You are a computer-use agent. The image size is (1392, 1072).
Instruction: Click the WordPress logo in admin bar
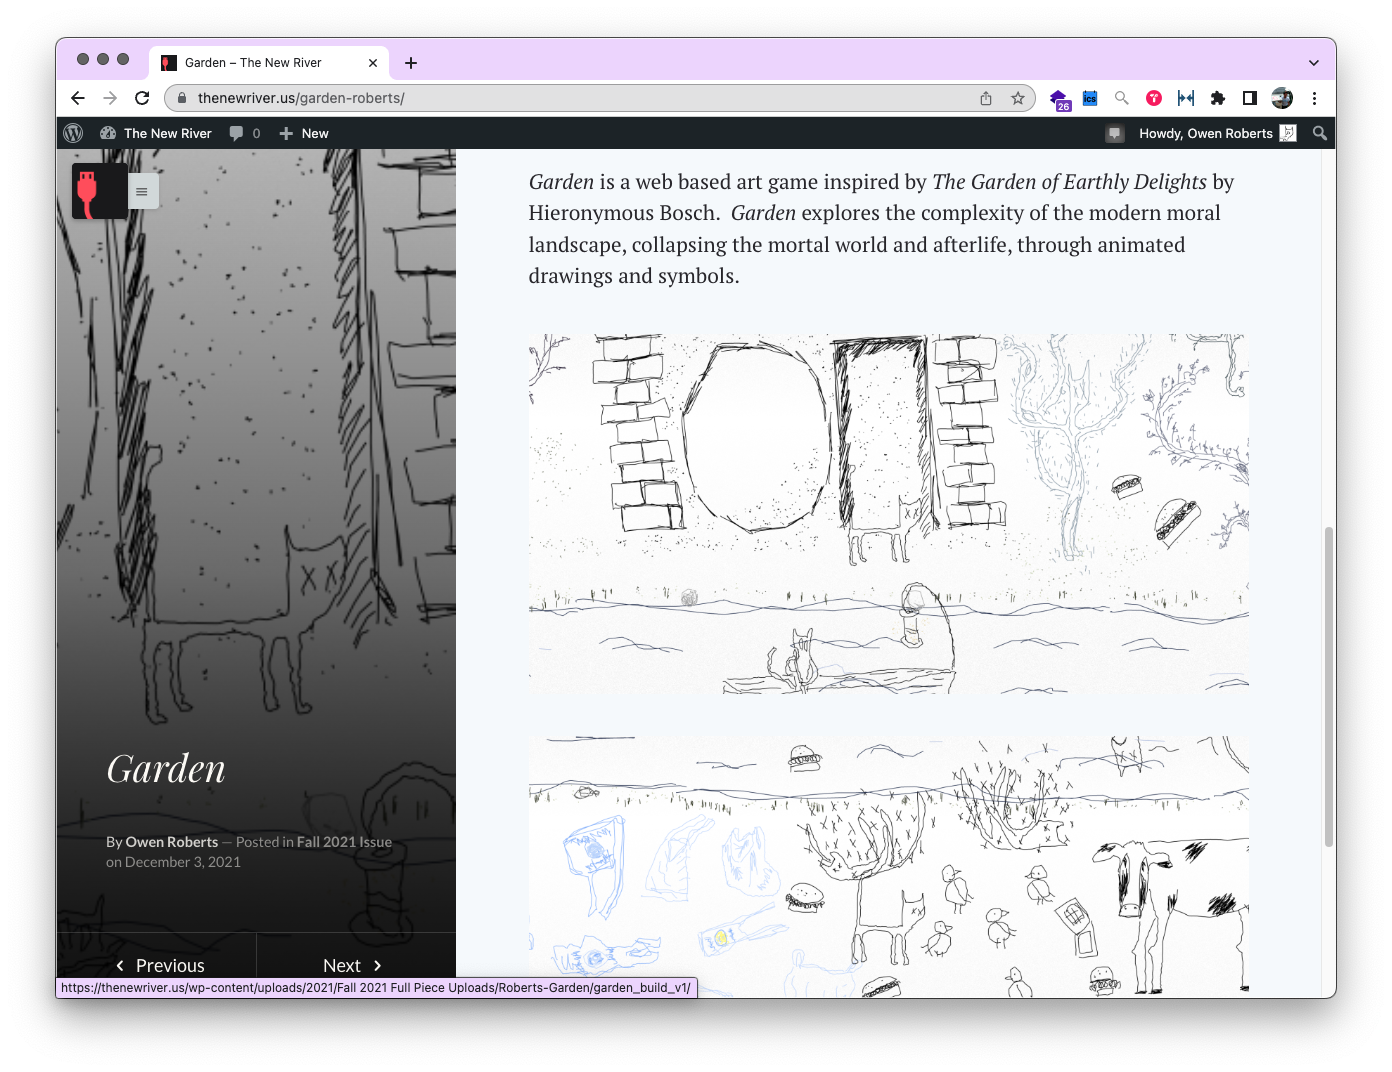coord(73,133)
